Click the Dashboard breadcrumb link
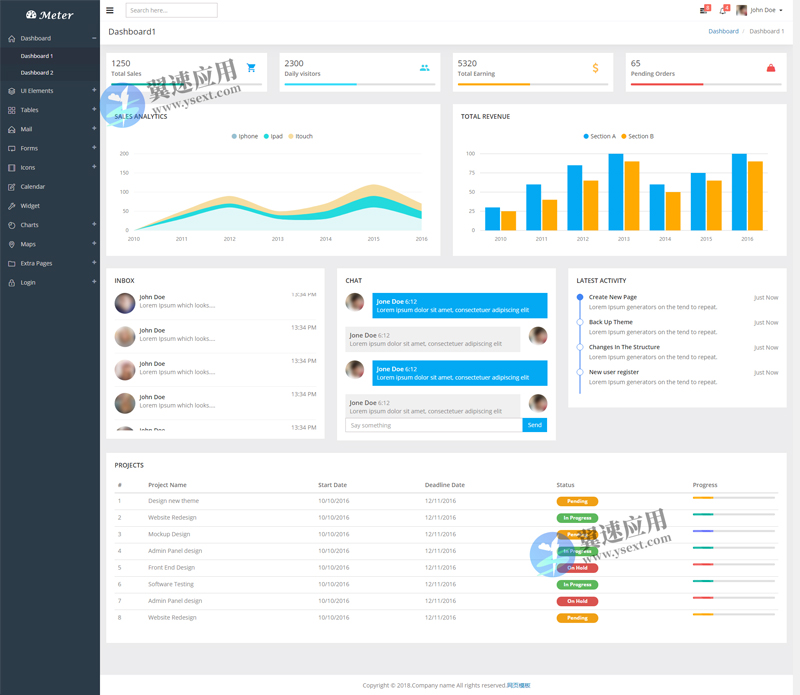 click(723, 31)
